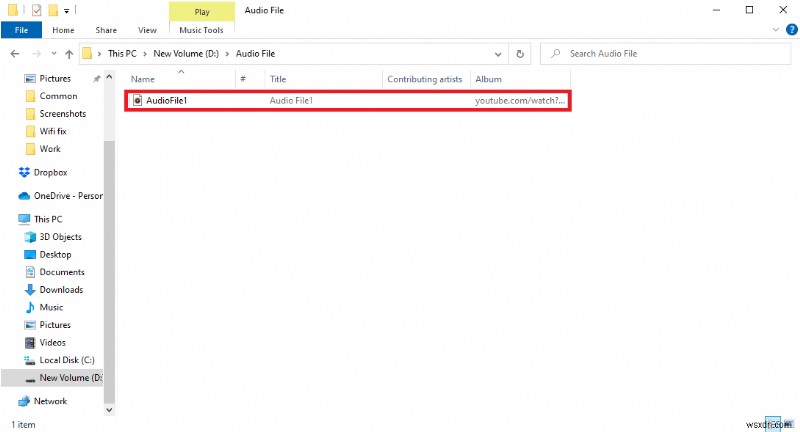The width and height of the screenshot is (800, 432).
Task: Switch to the Home ribbon tab
Action: click(x=63, y=30)
